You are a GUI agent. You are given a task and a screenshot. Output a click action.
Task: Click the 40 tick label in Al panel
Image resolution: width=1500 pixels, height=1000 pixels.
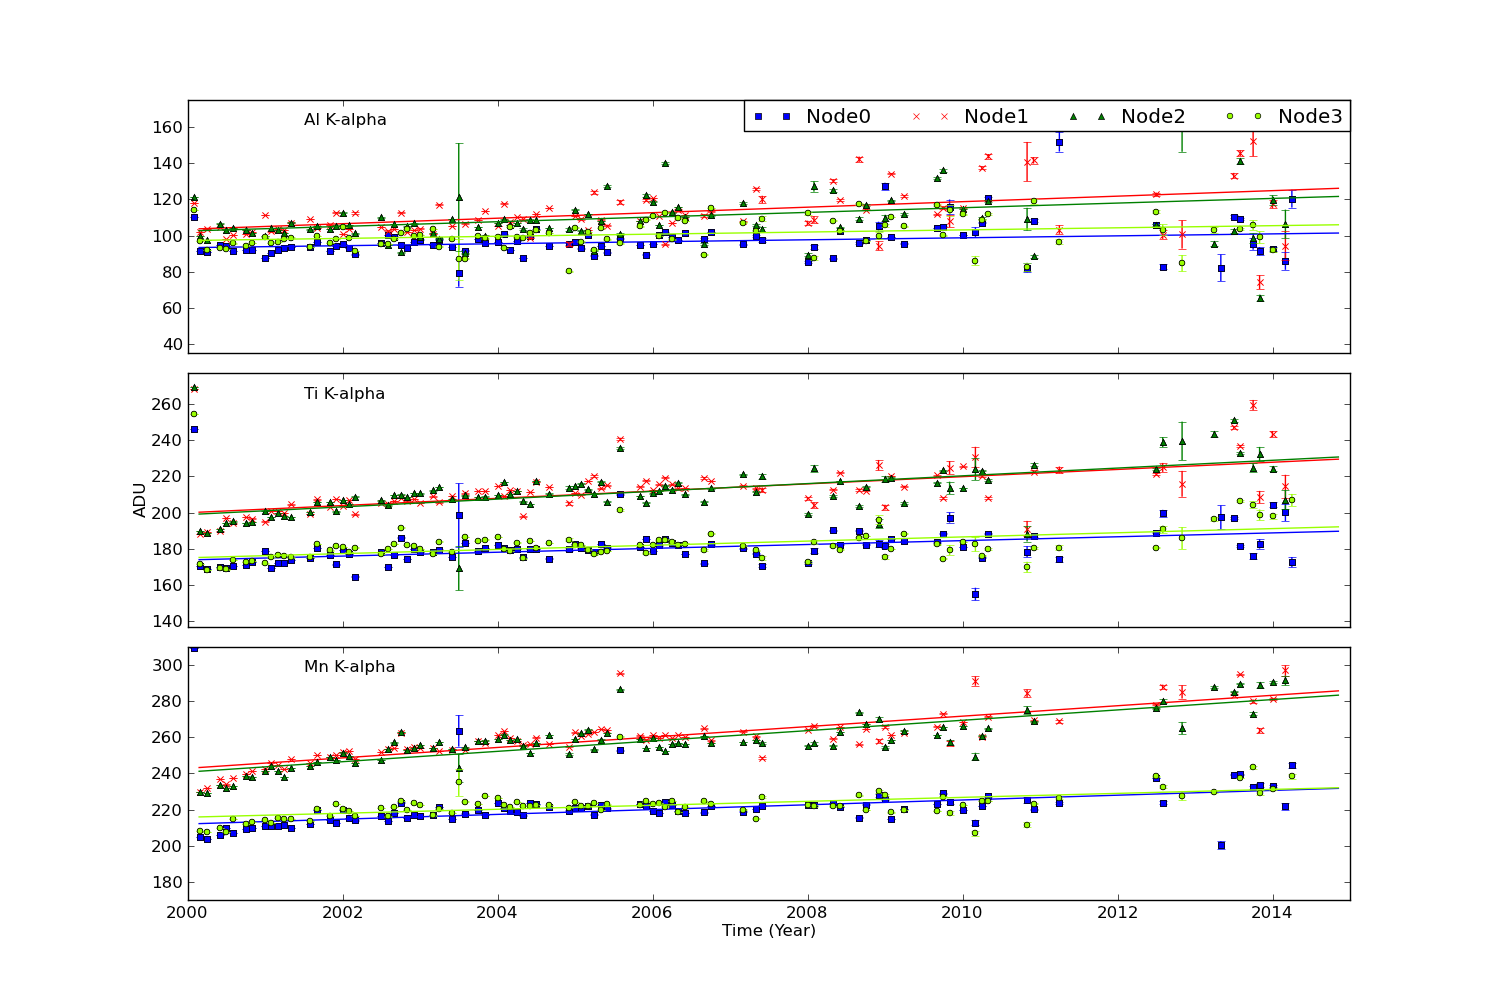click(x=170, y=344)
